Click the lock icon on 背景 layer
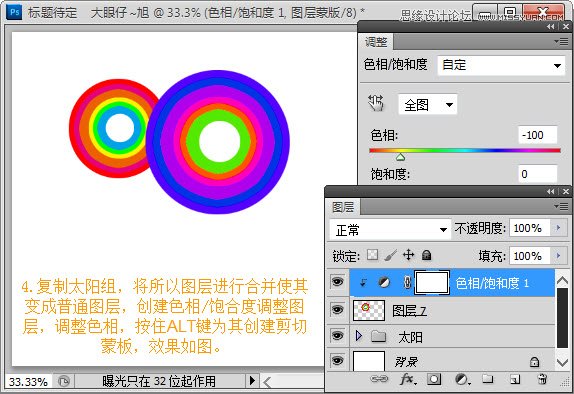 tap(534, 362)
